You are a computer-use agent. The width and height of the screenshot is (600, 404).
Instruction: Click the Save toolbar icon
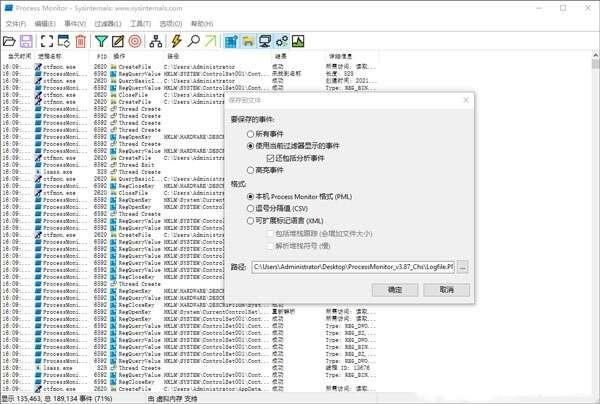(26, 41)
